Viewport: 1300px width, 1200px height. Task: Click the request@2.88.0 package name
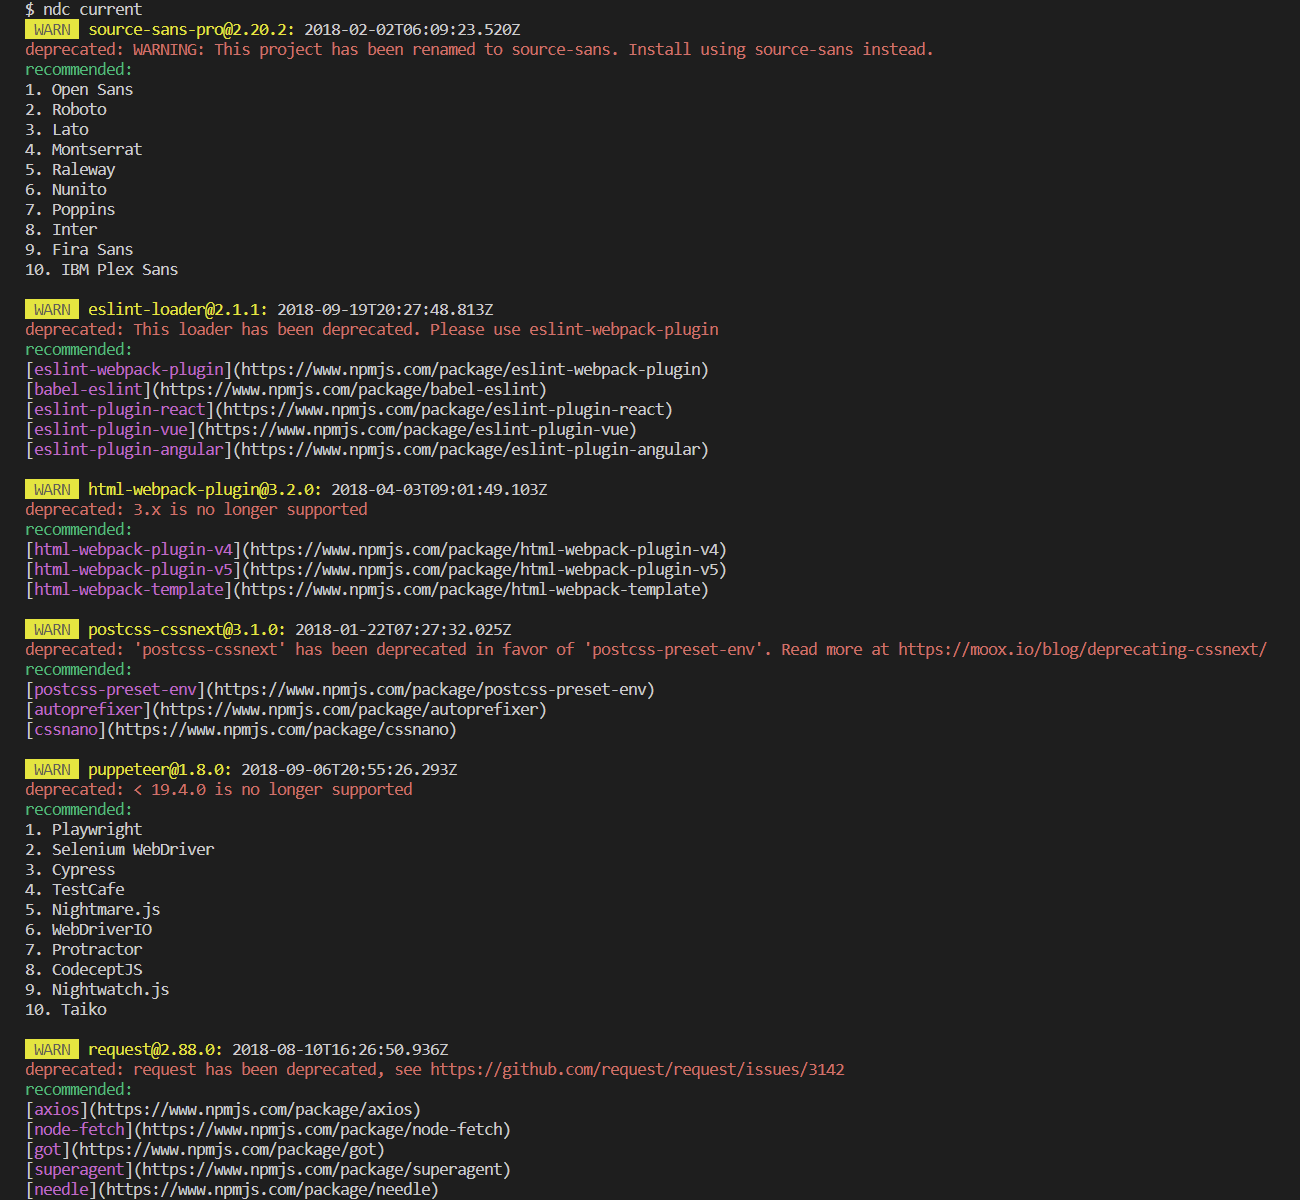click(156, 1050)
